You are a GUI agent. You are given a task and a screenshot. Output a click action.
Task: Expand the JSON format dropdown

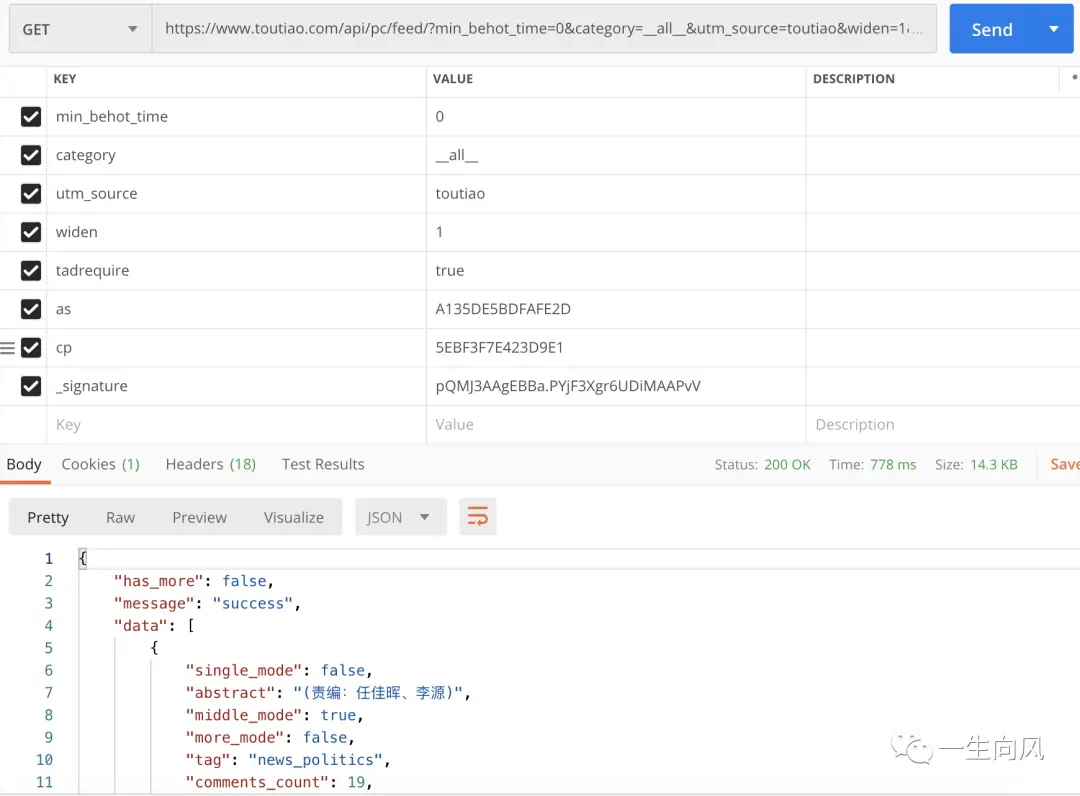[x=400, y=517]
